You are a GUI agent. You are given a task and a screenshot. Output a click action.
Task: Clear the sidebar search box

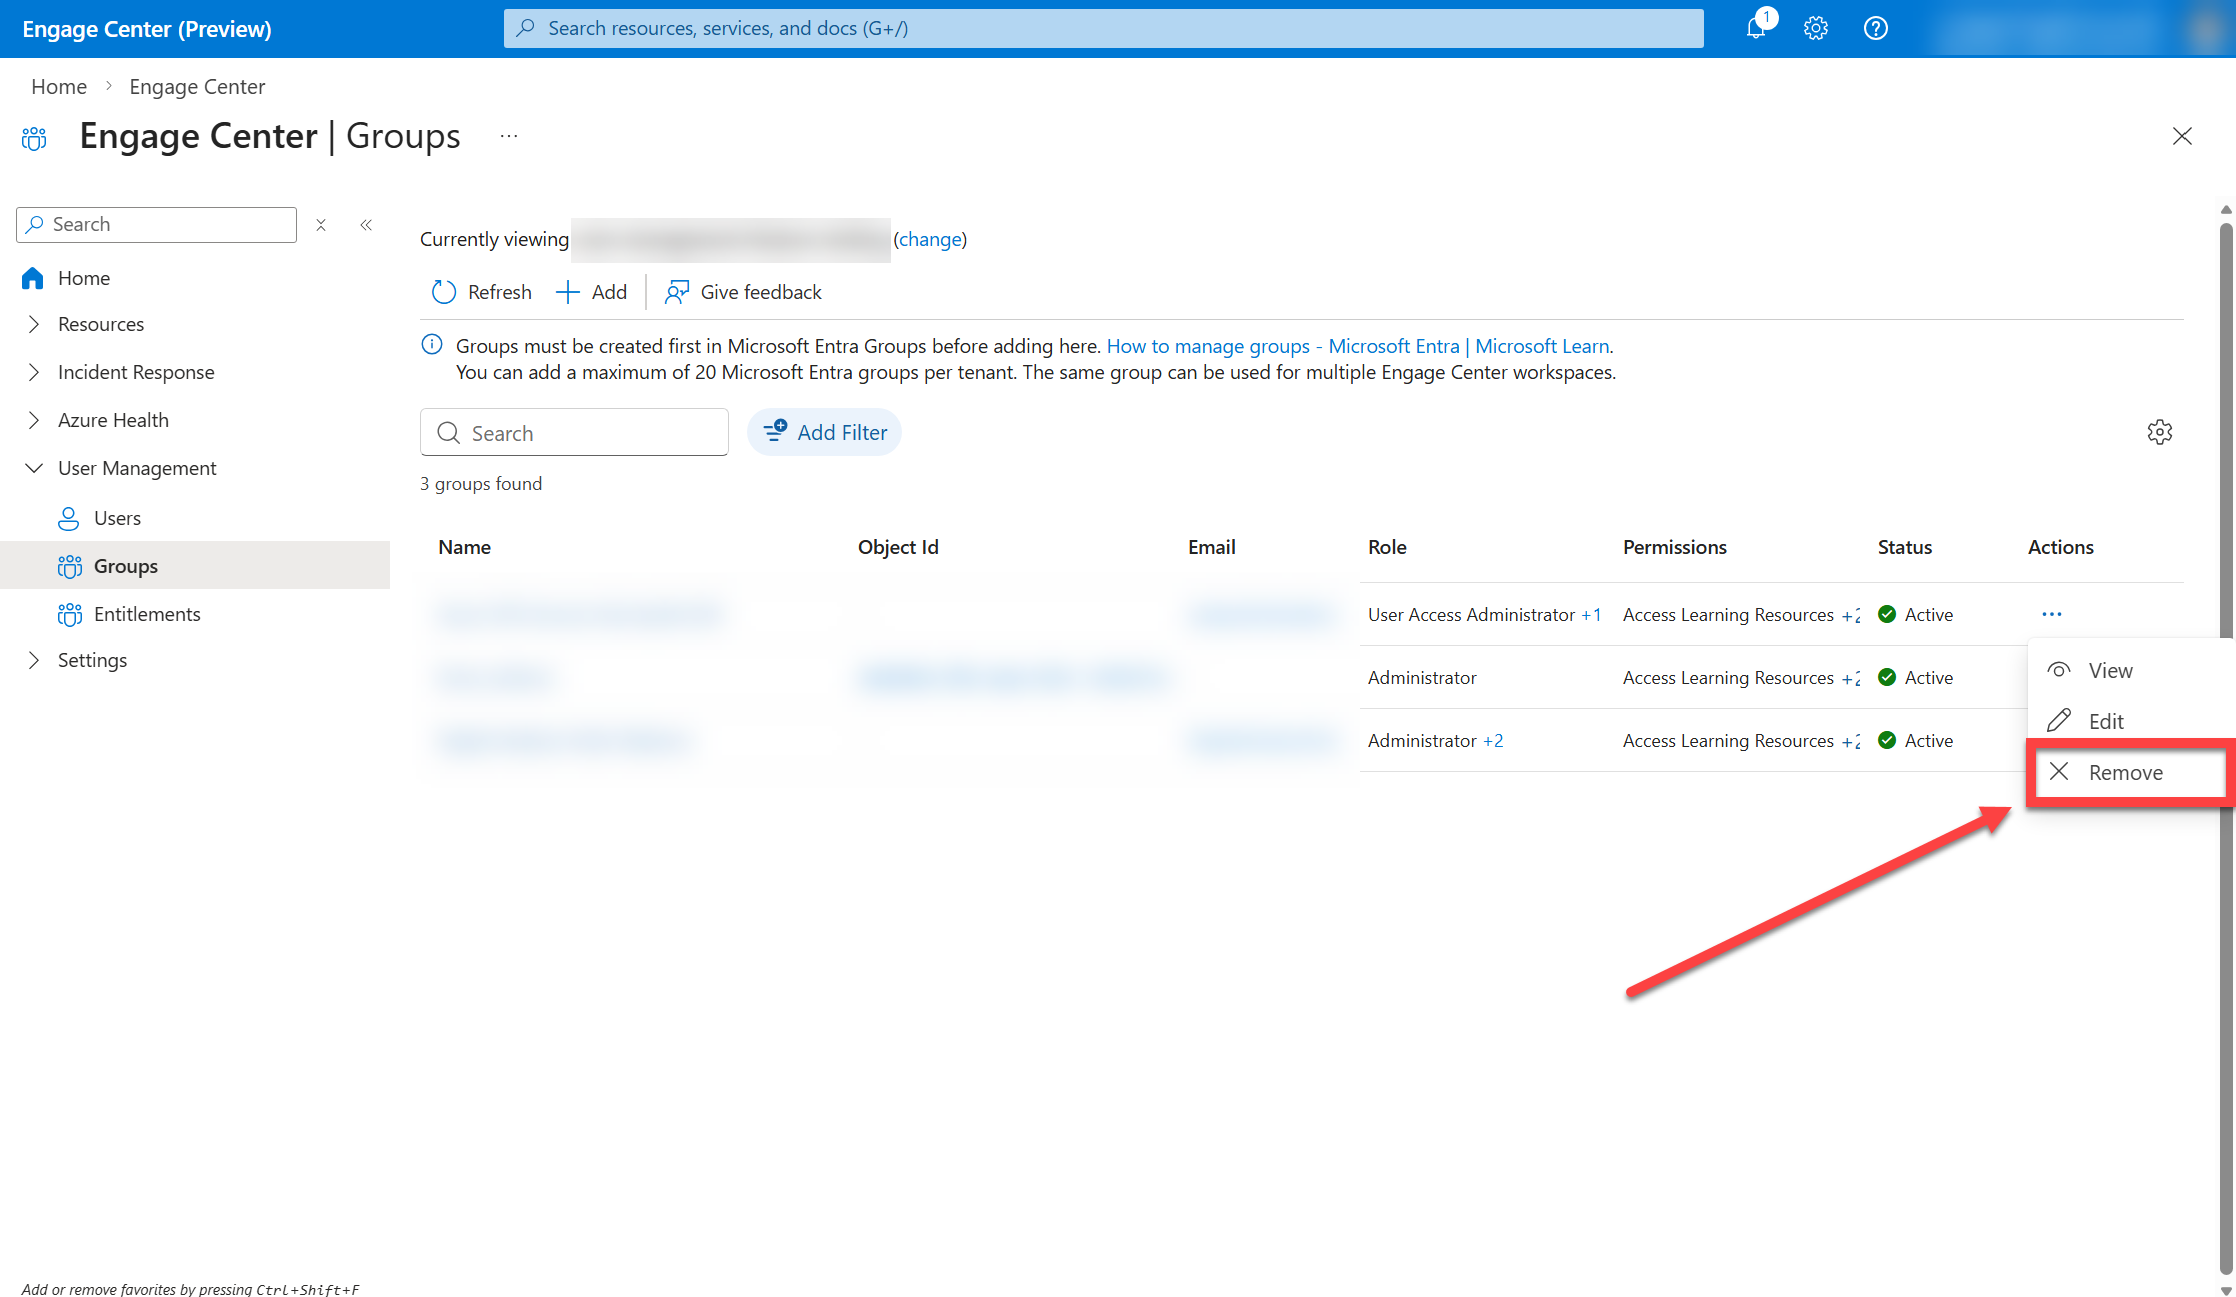(x=321, y=225)
